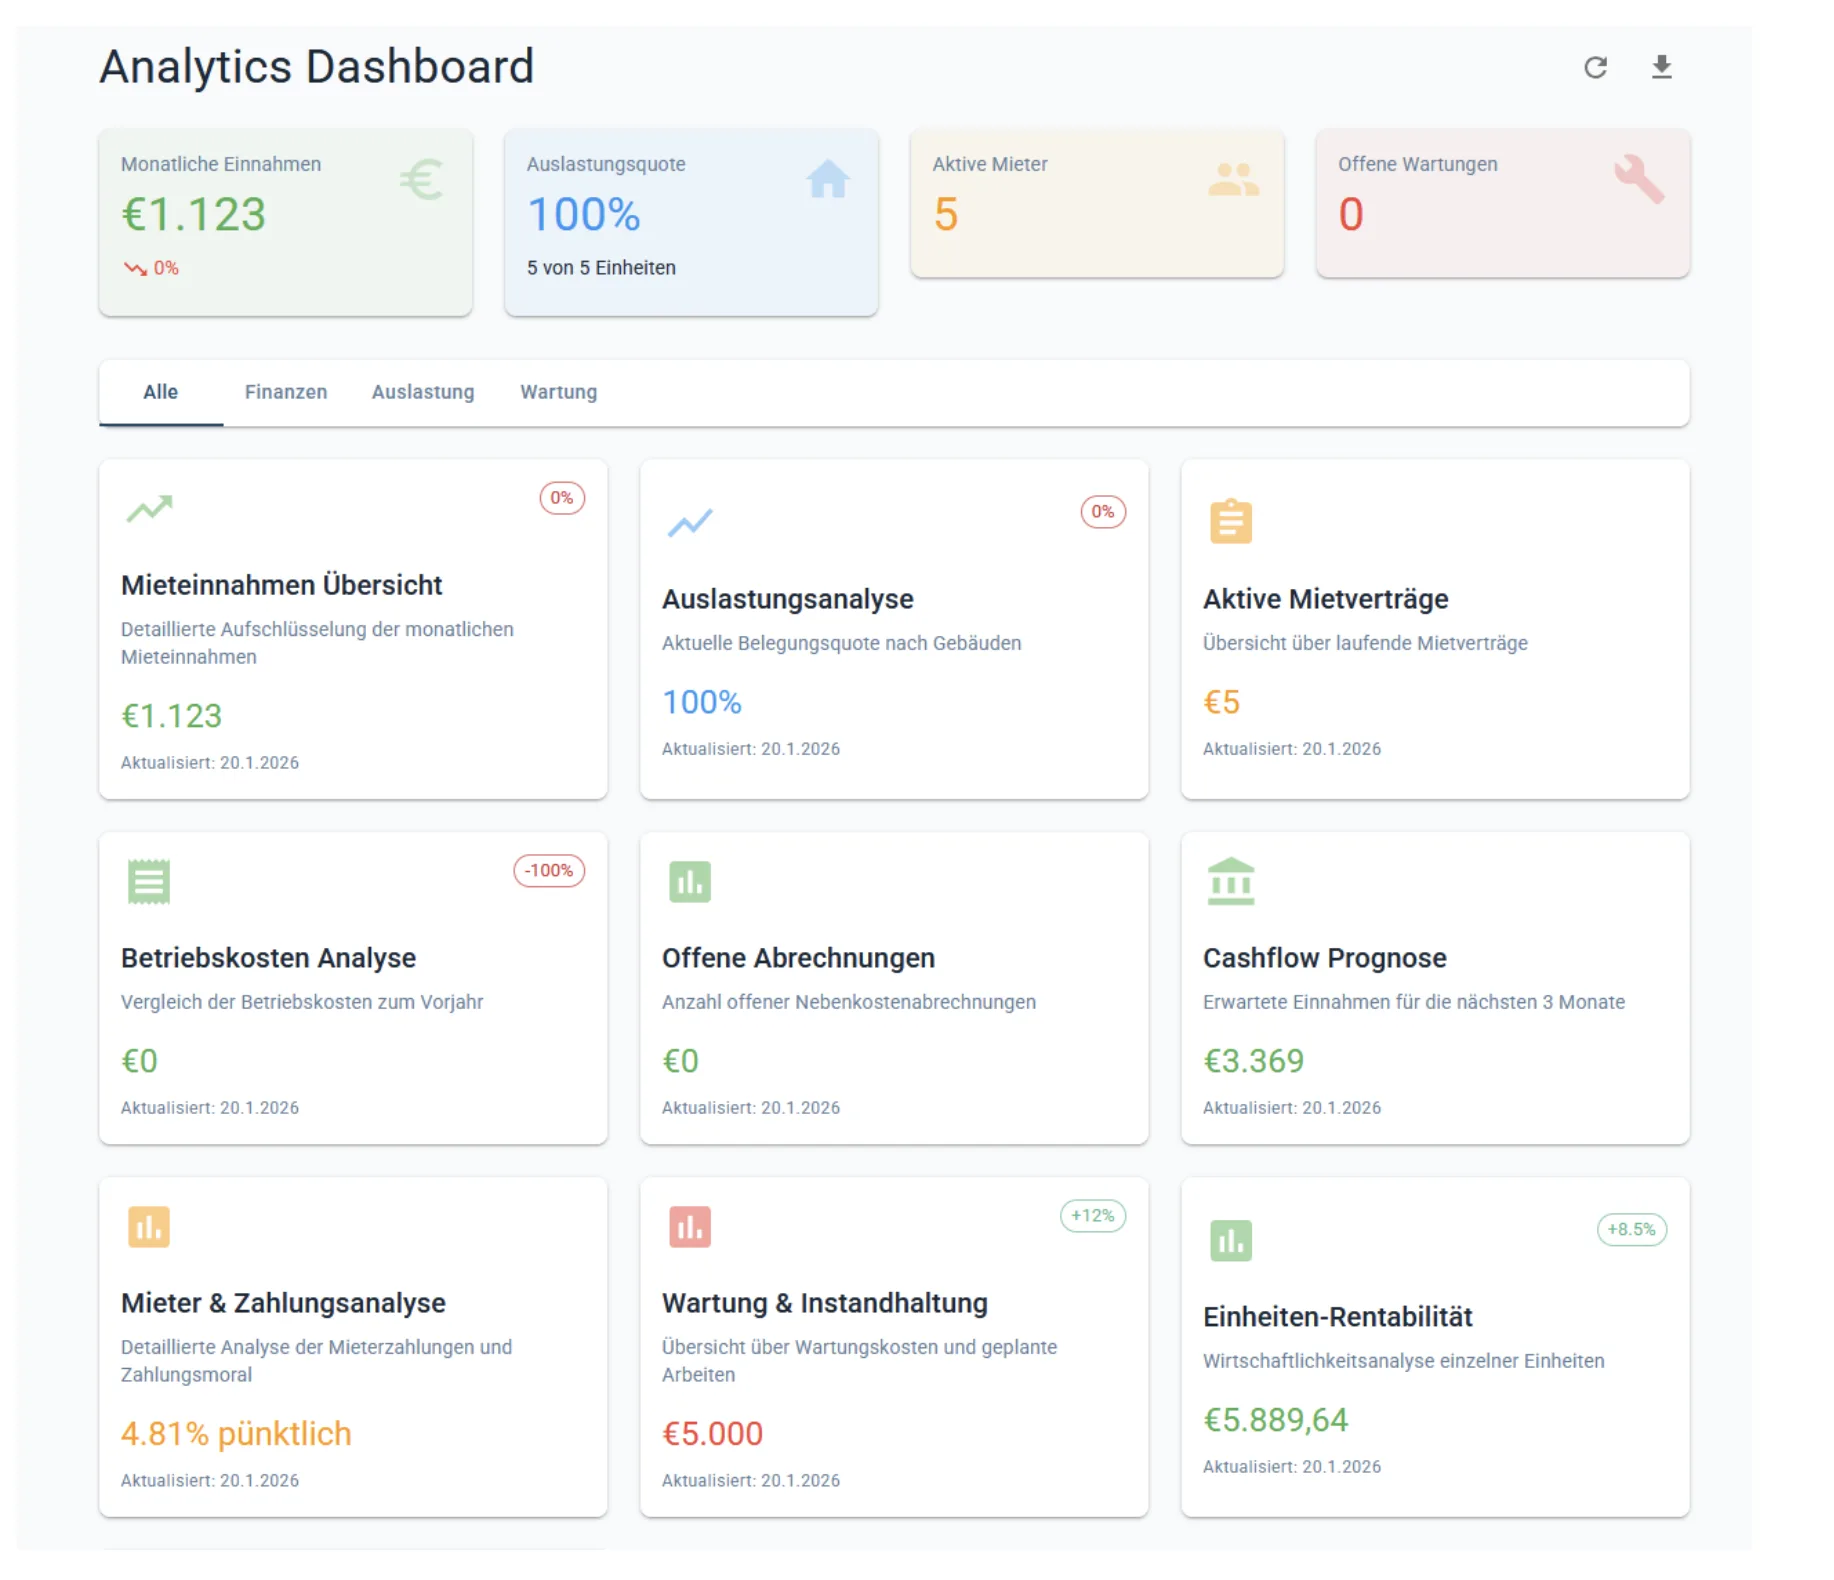1834x1580 pixels.
Task: Click the blue line-chart icon on Auslastungsanalyse
Action: coord(690,522)
